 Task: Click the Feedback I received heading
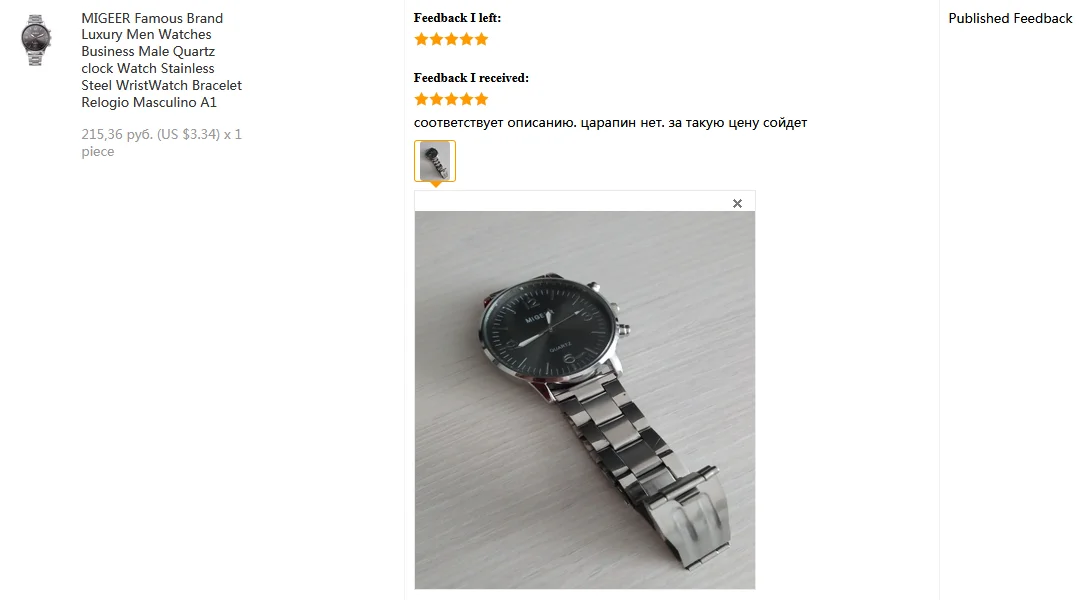point(471,78)
